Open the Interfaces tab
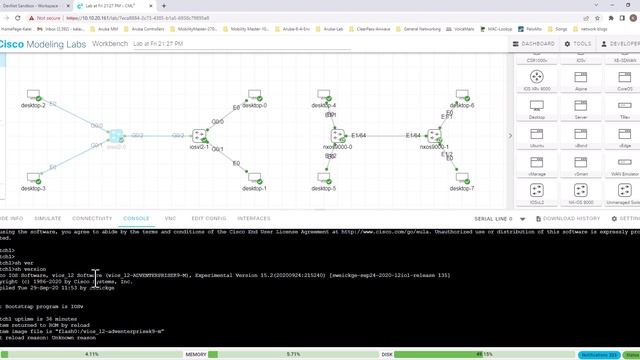The width and height of the screenshot is (640, 360). click(x=253, y=218)
